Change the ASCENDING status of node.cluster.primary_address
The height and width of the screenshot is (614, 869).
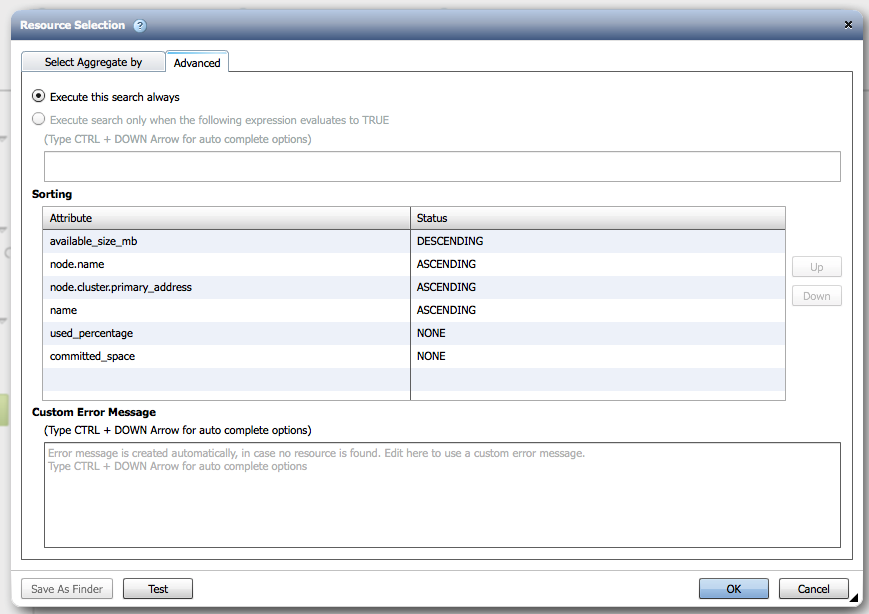(x=598, y=287)
